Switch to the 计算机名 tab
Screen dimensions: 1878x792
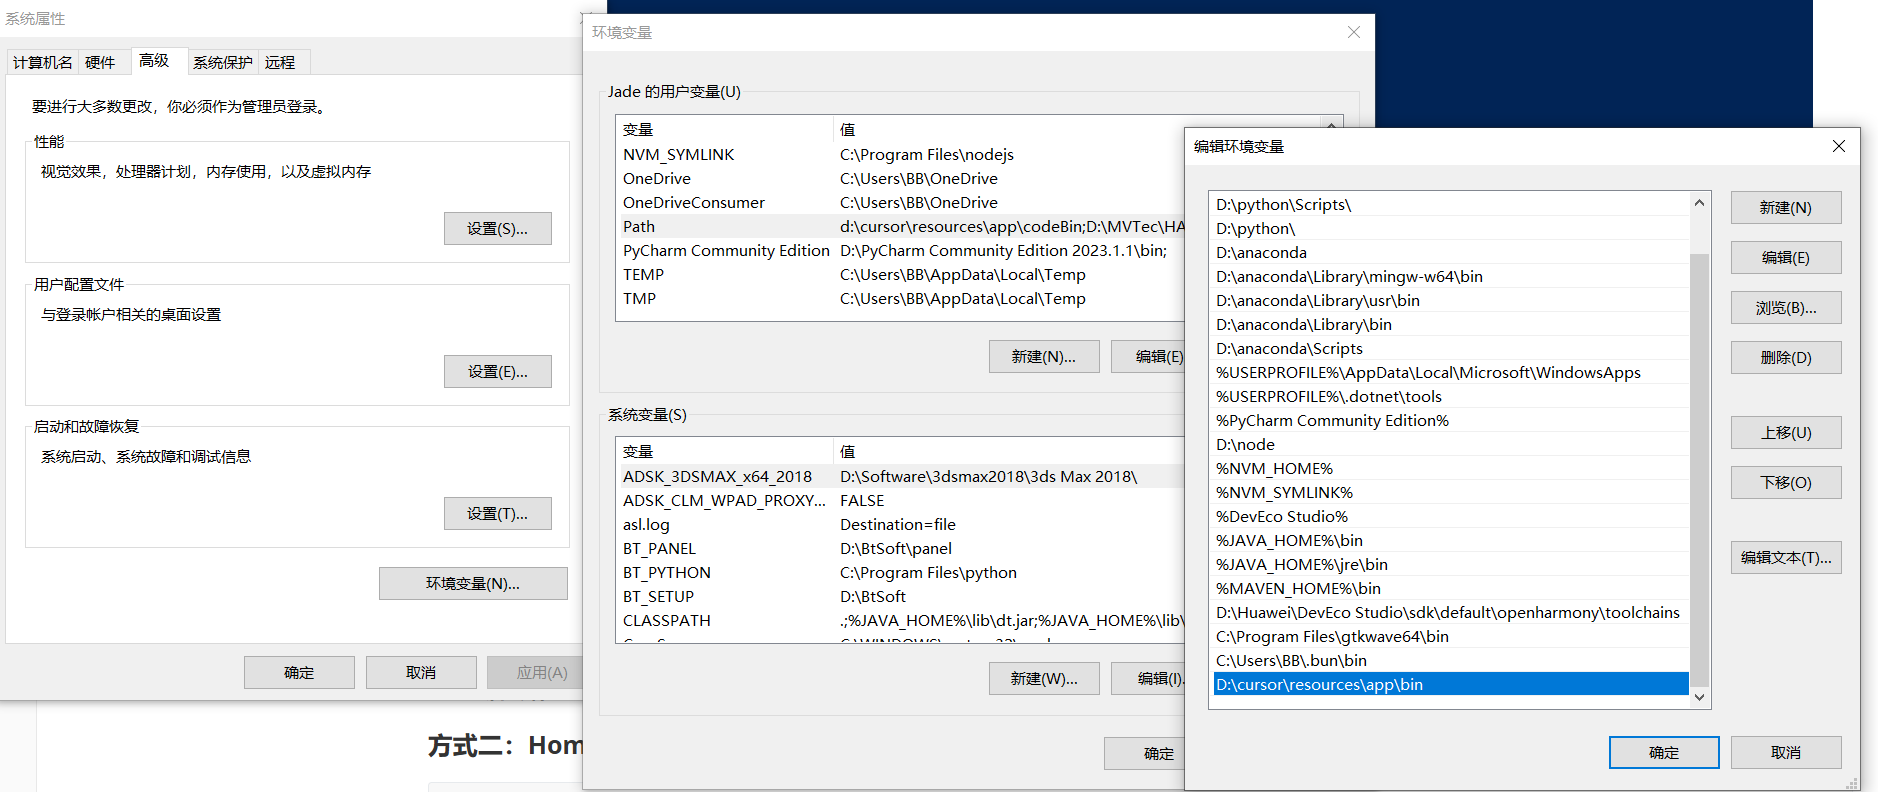click(x=42, y=62)
